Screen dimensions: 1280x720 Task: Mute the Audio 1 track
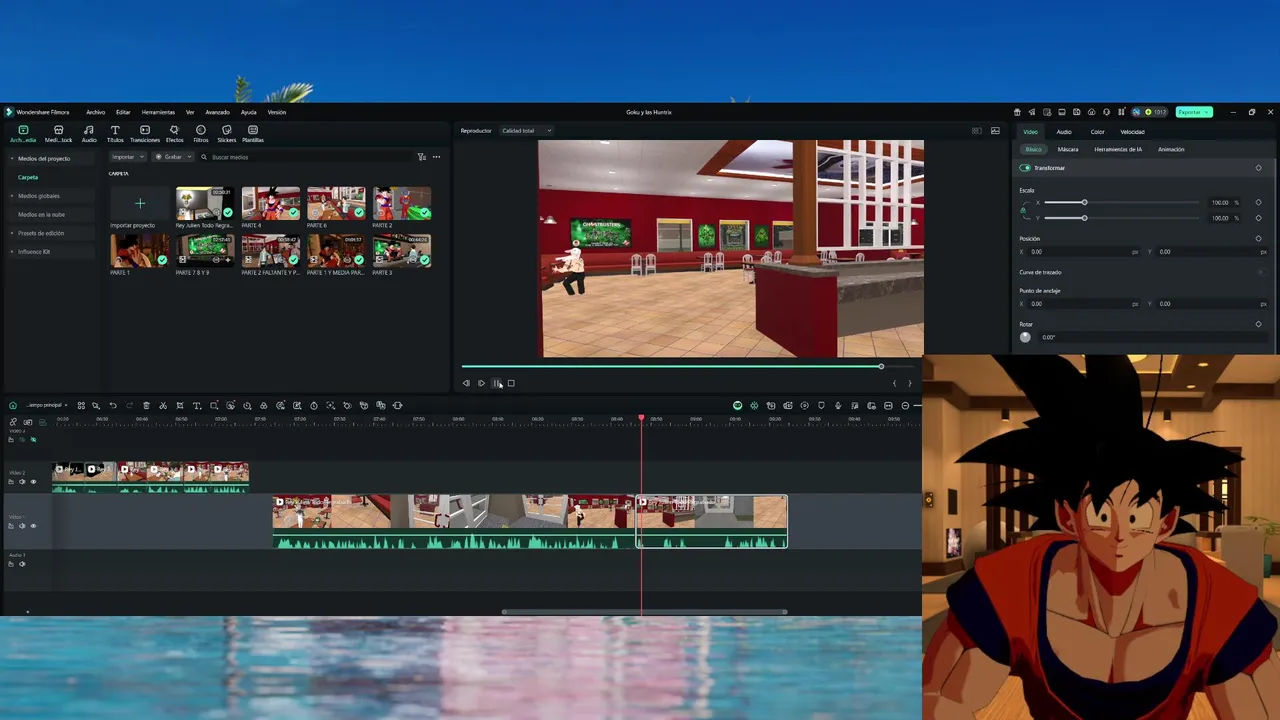[x=22, y=564]
